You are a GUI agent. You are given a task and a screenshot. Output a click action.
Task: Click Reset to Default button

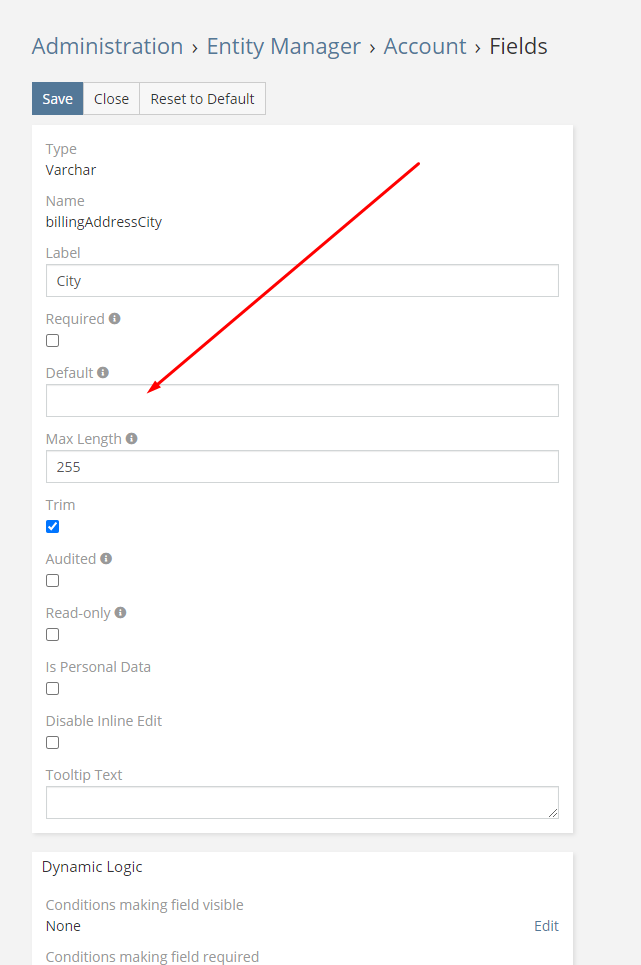[x=202, y=99]
